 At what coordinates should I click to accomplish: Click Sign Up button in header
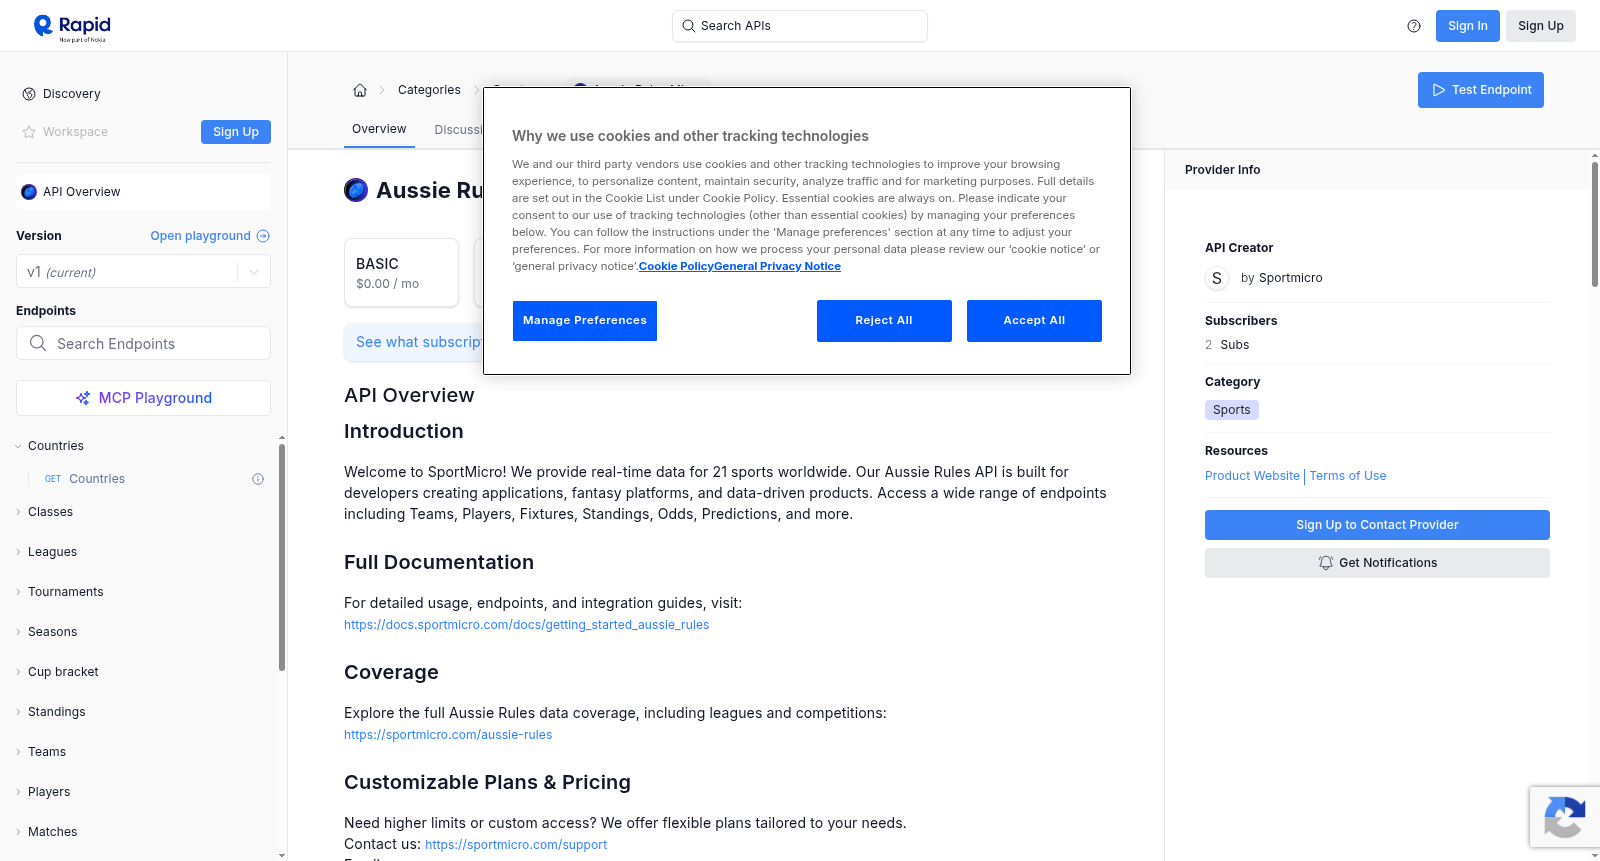(1541, 26)
